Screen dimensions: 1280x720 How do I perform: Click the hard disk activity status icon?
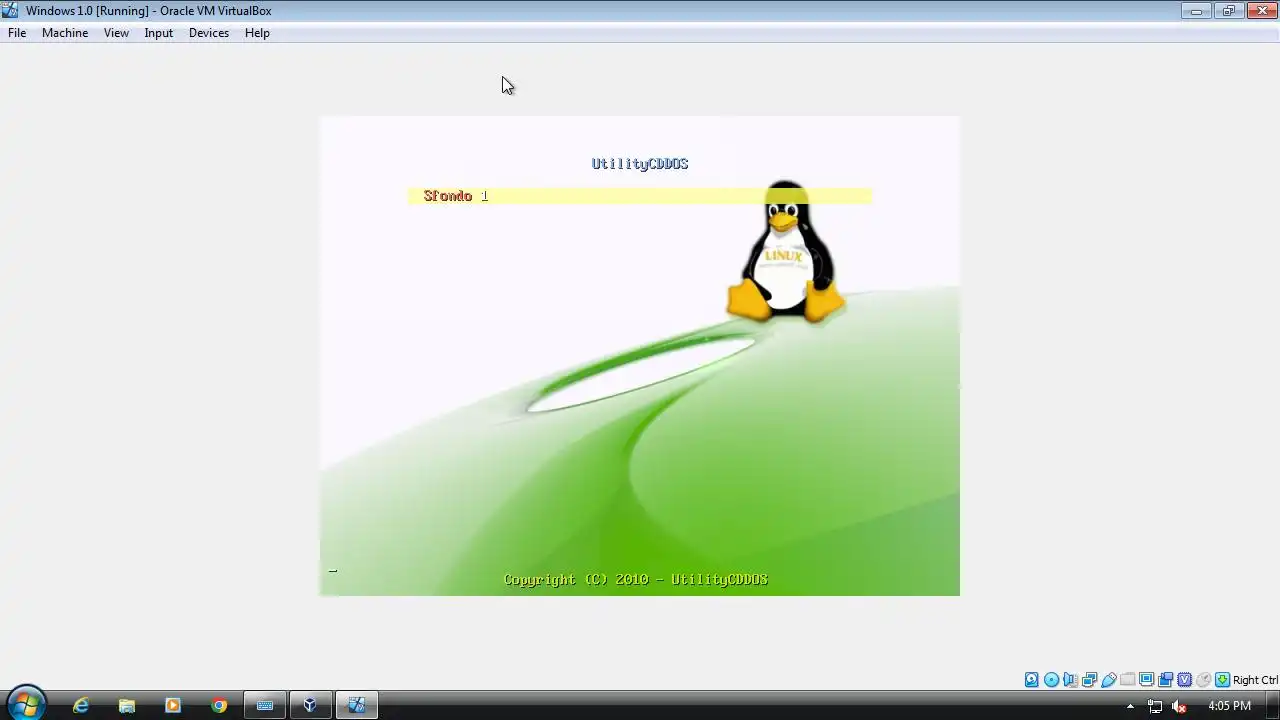point(1032,680)
